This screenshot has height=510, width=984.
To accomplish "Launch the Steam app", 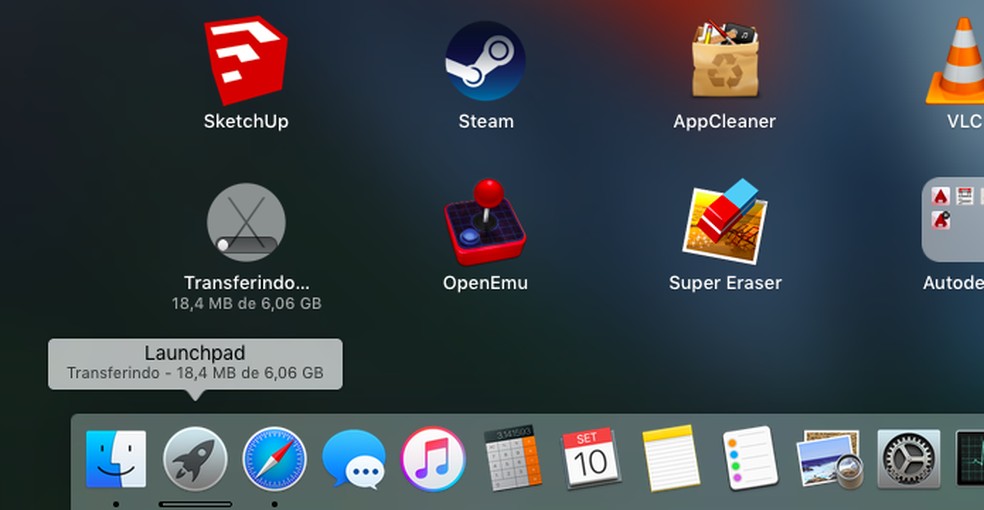I will pos(485,61).
